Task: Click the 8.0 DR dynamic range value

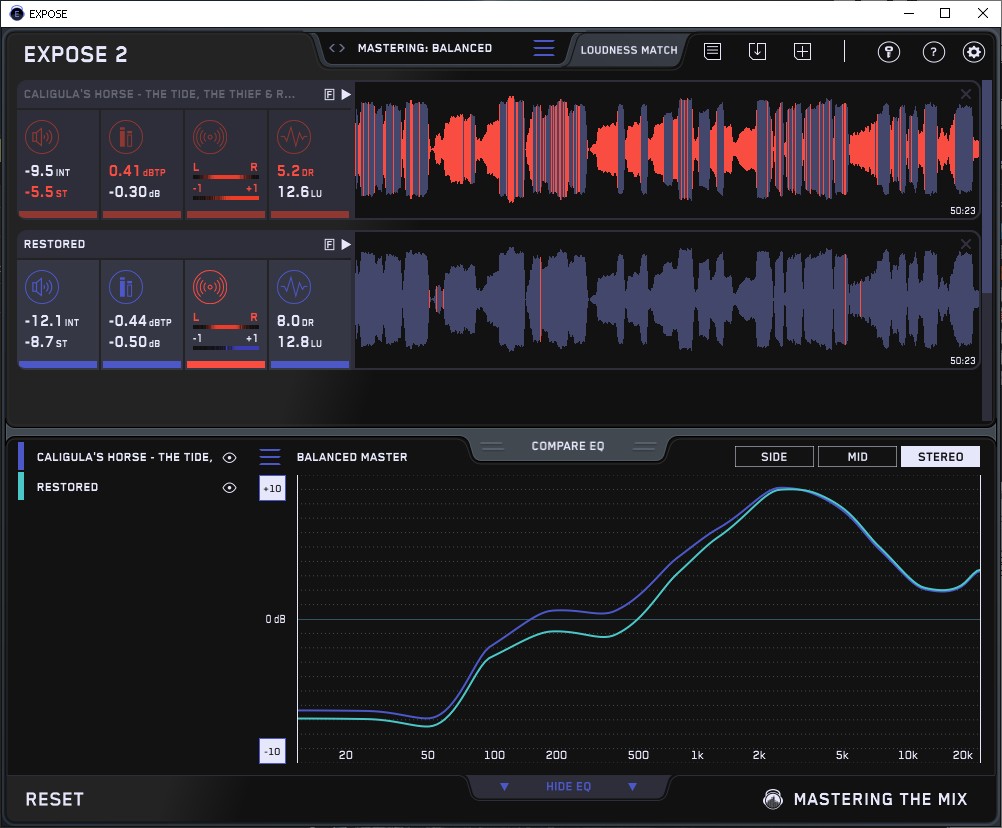Action: tap(295, 321)
